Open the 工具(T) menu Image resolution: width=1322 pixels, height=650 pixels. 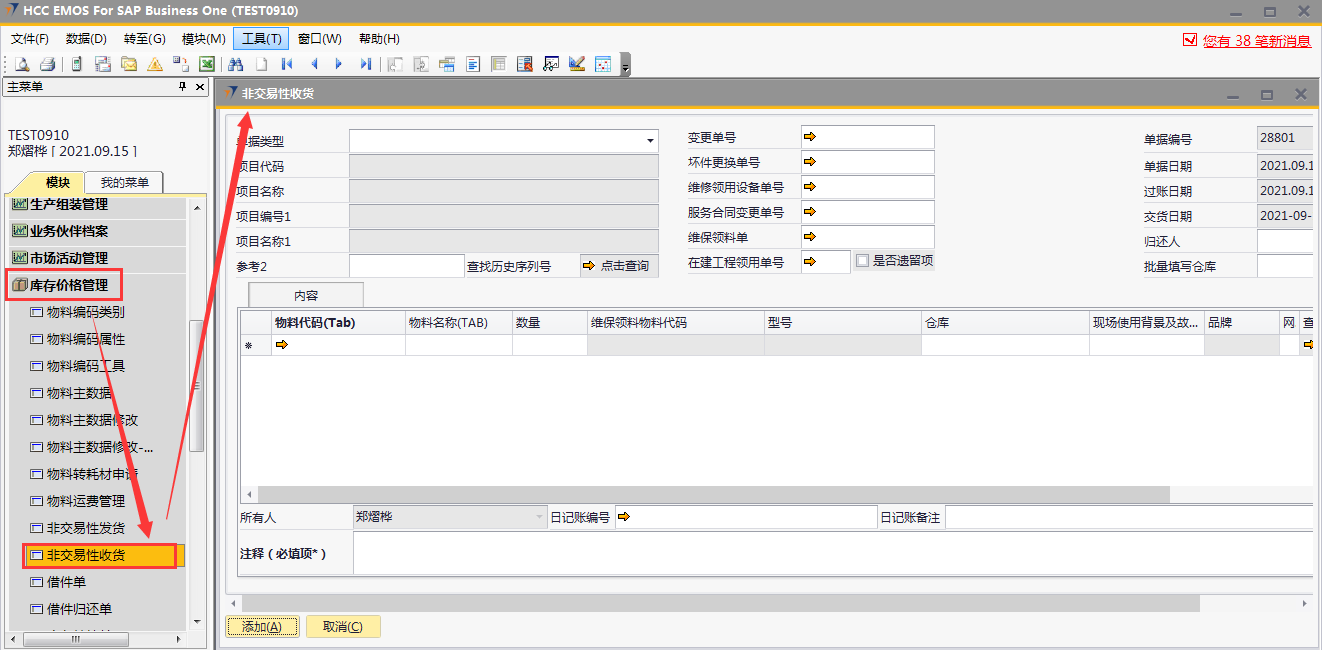[261, 39]
